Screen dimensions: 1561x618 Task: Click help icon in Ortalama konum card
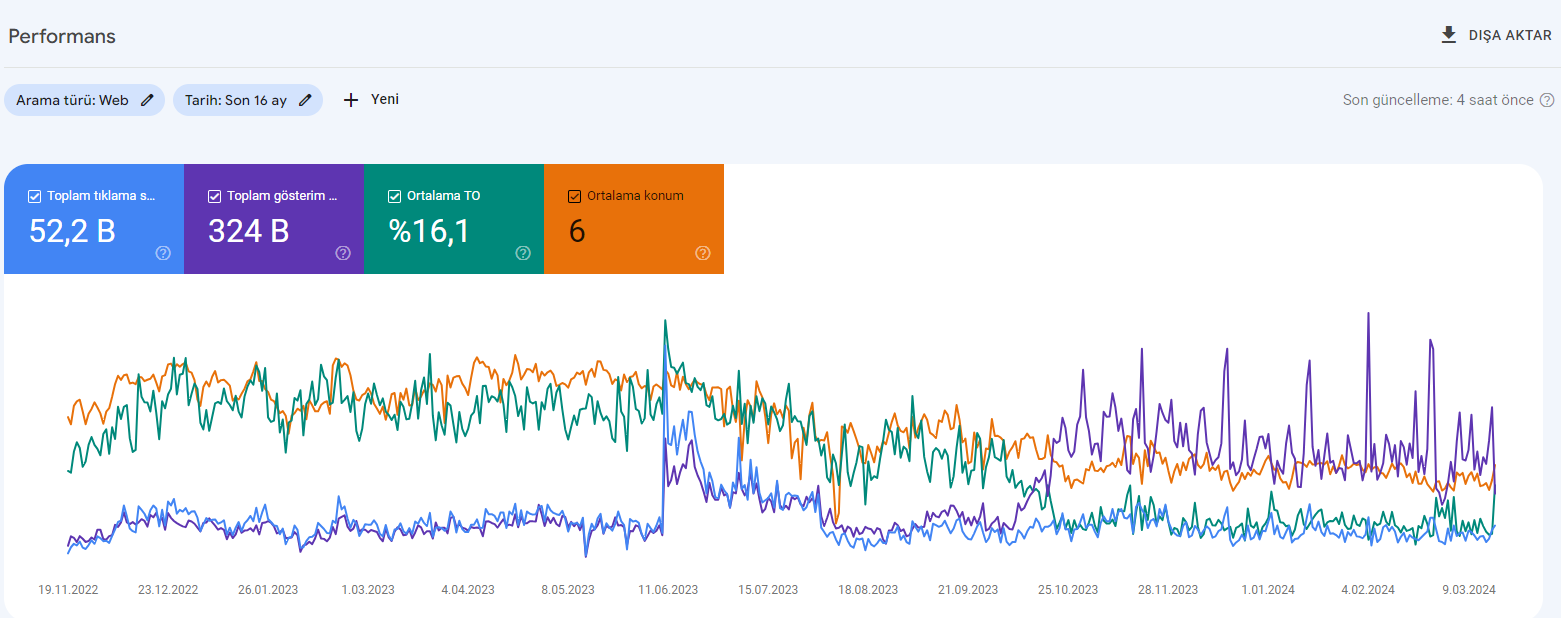coord(703,253)
